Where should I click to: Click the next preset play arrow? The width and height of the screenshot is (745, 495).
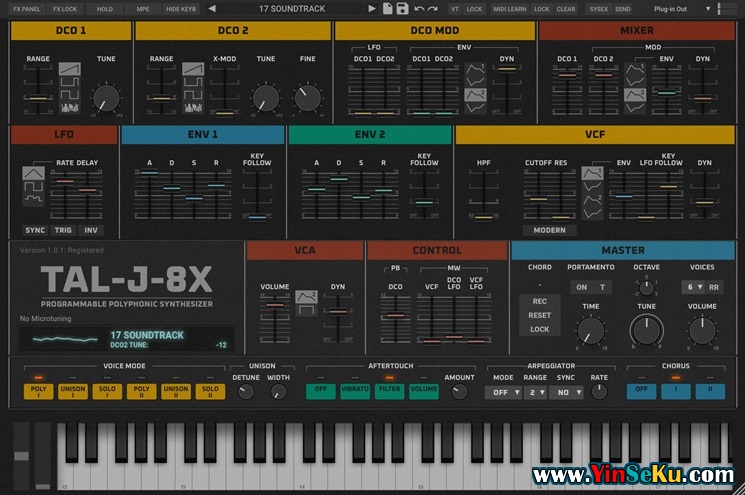[372, 8]
